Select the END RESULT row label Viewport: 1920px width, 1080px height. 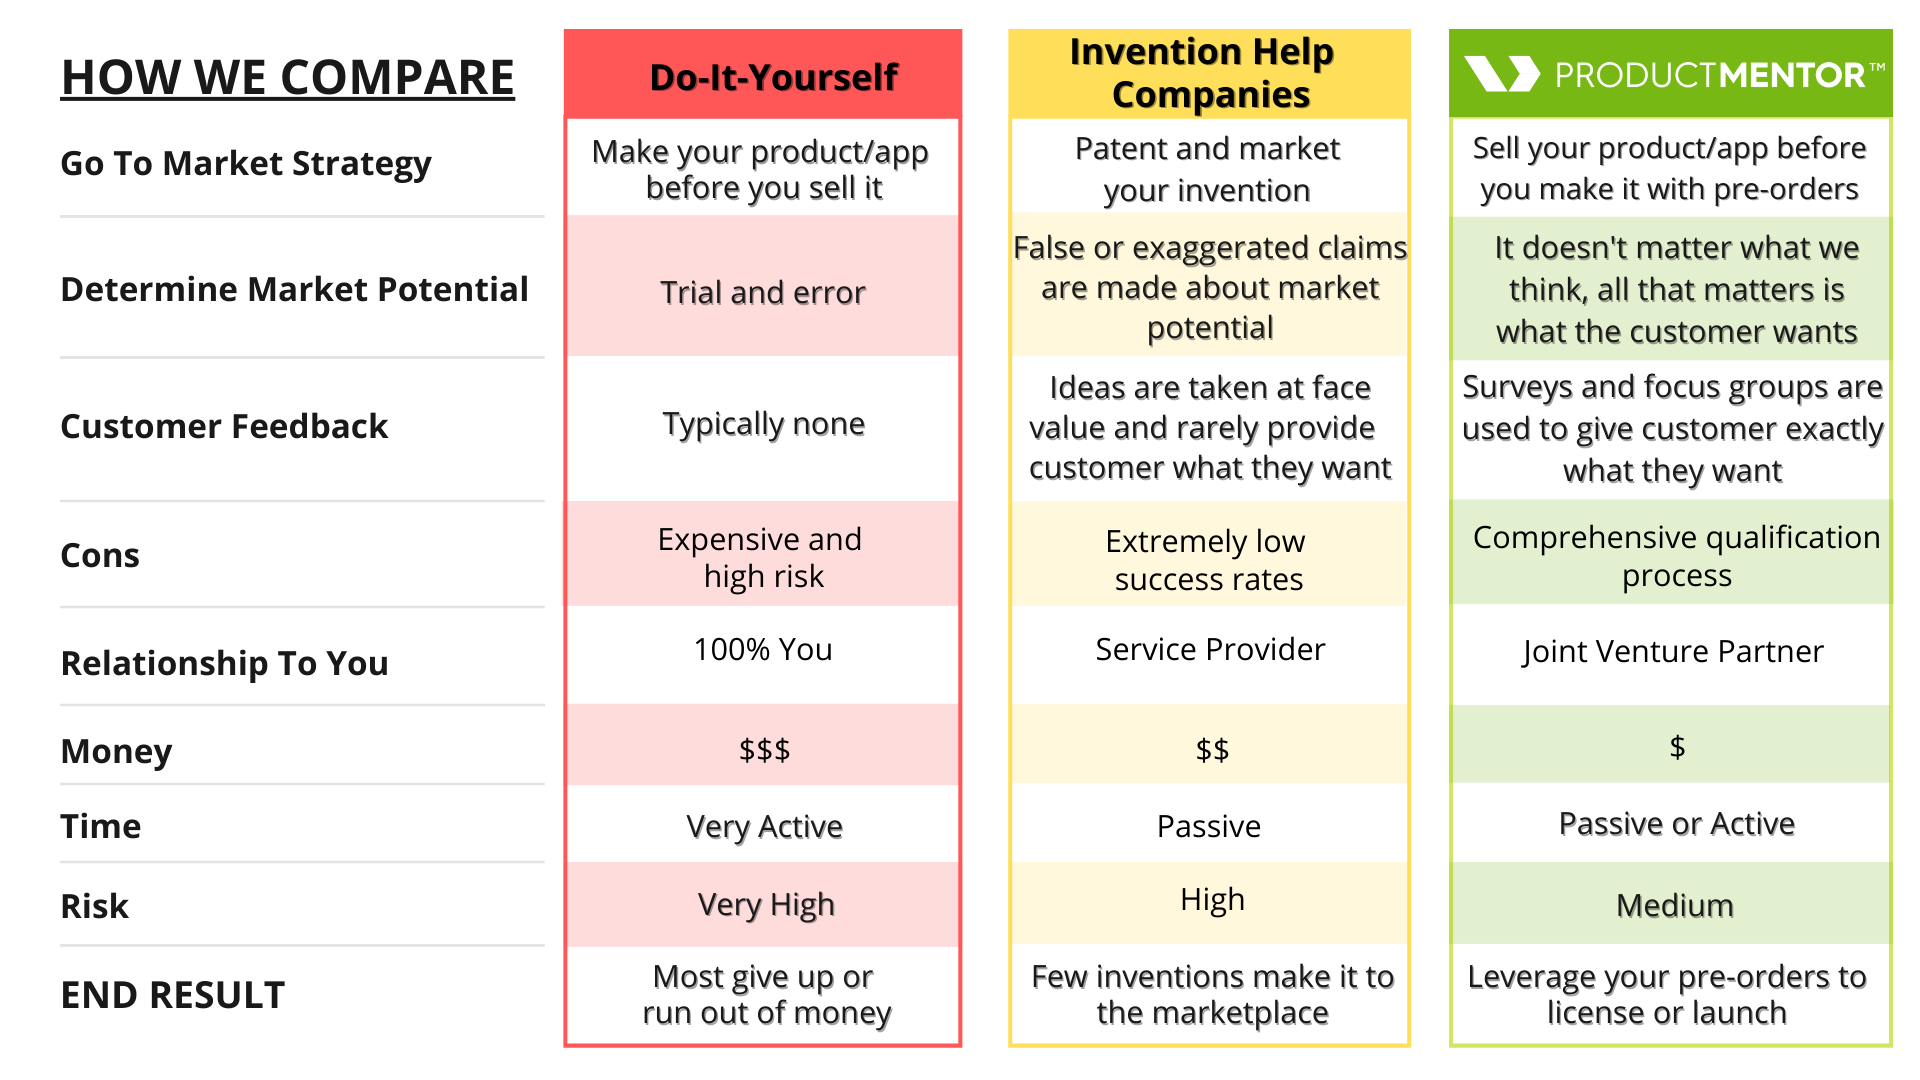[173, 995]
